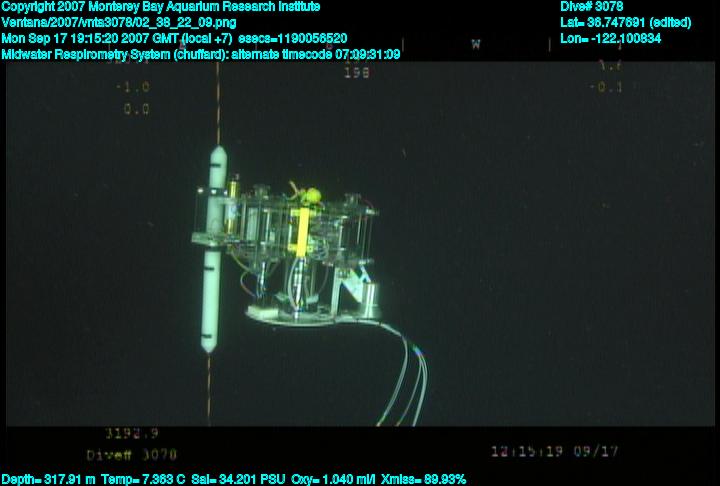Click the overlay number 3192.9
Image resolution: width=720 pixels, height=486 pixels.
pos(132,433)
